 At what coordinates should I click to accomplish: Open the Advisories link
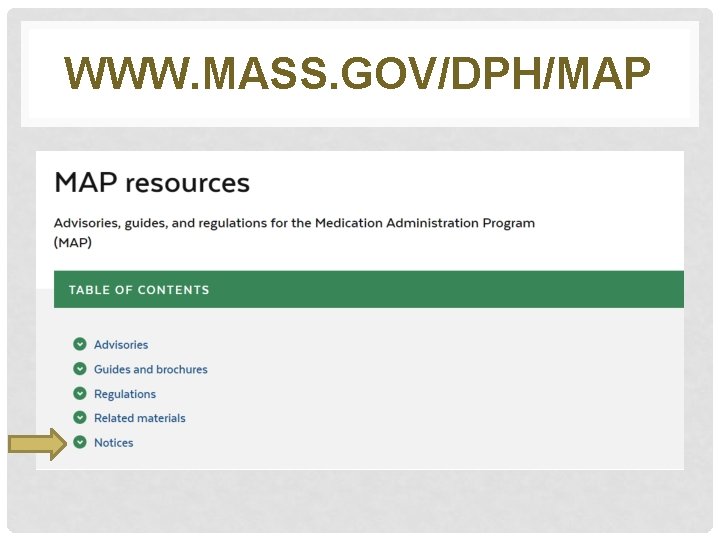point(121,345)
